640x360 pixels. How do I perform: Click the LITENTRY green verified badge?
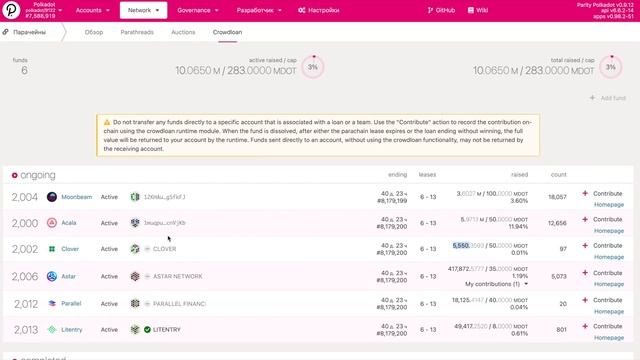(147, 330)
